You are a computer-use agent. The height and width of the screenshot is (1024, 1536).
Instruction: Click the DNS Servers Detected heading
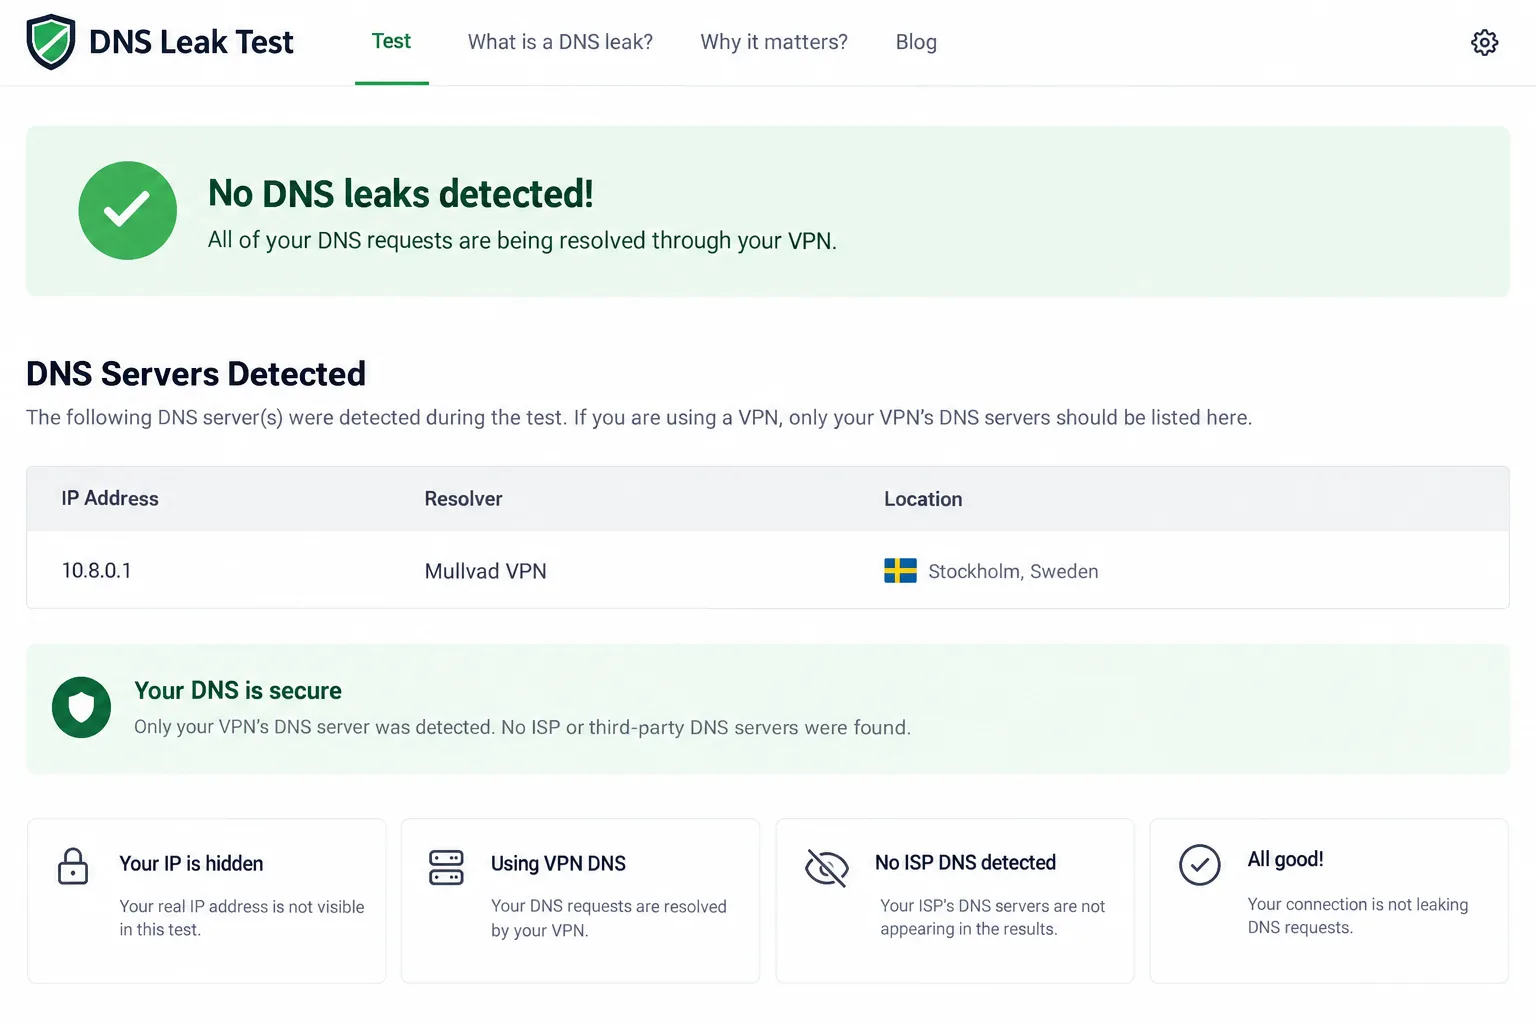(x=196, y=373)
